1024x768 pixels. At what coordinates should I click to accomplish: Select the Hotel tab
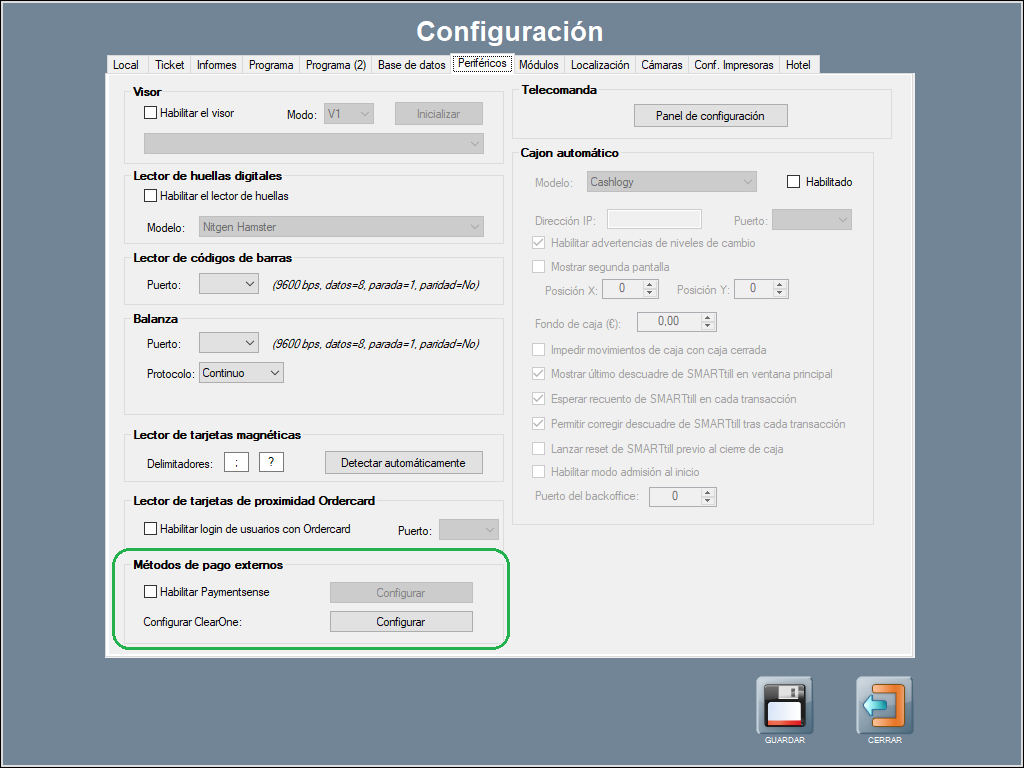pos(798,65)
